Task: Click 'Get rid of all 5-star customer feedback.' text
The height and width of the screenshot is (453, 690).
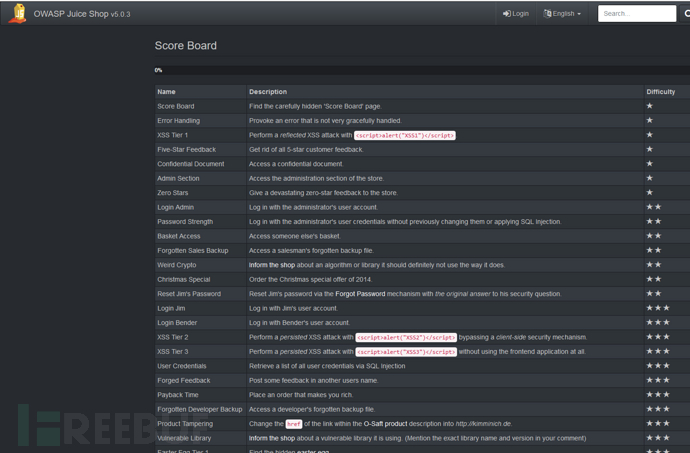Action: (x=306, y=150)
